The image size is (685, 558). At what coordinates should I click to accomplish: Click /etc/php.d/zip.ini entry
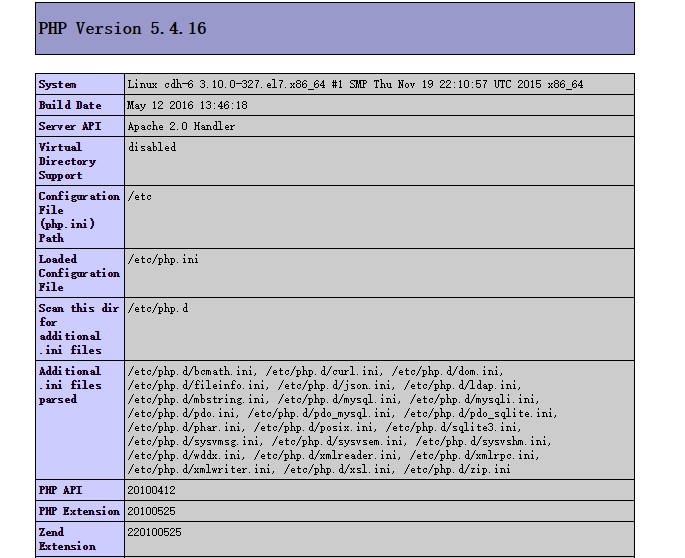pyautogui.click(x=457, y=469)
